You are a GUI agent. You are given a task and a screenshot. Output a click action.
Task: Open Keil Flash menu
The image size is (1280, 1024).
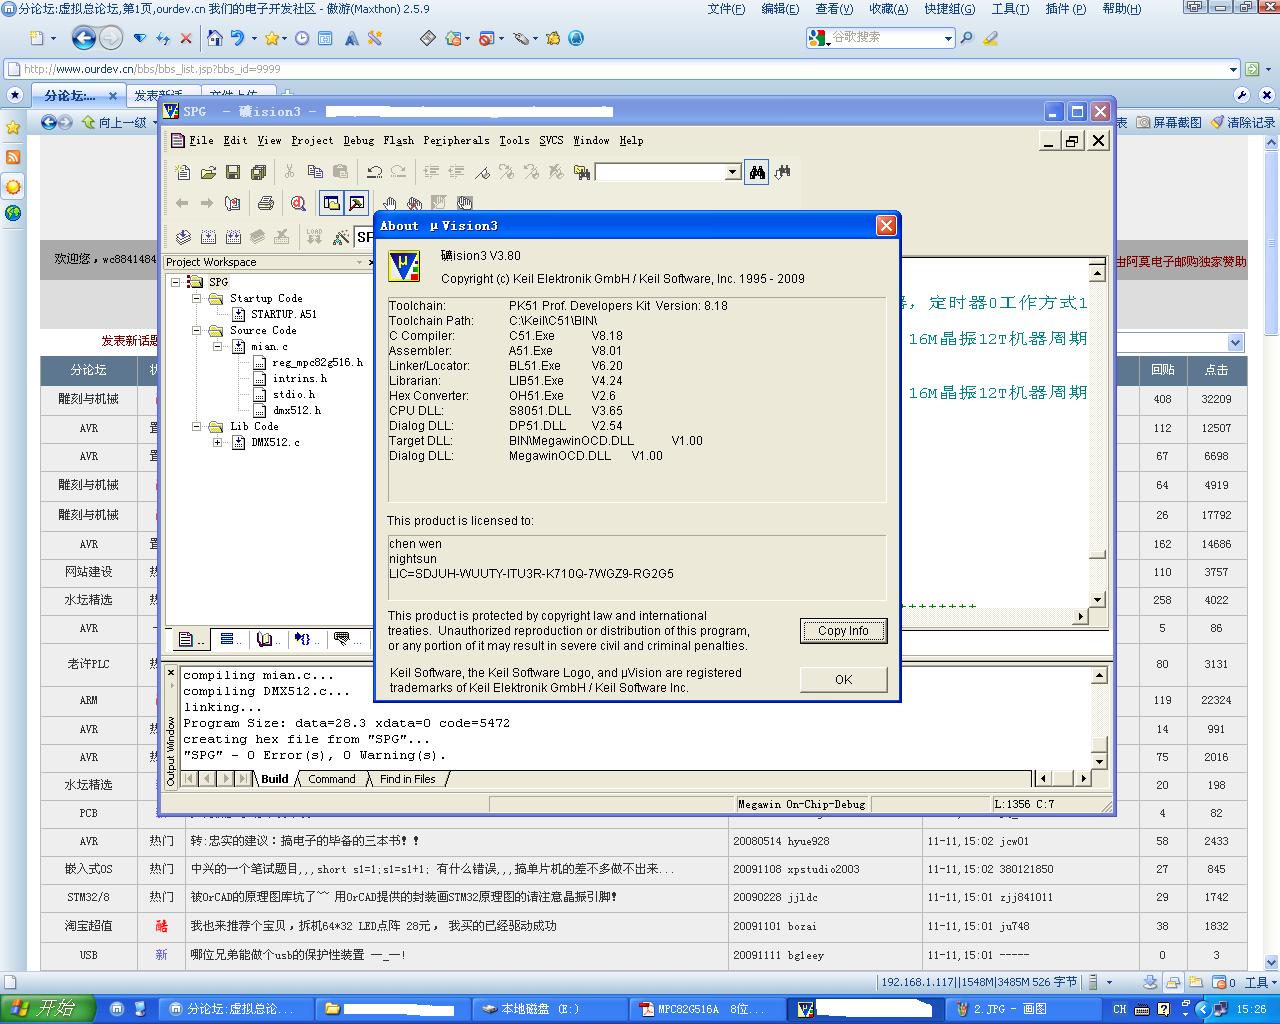tap(398, 140)
